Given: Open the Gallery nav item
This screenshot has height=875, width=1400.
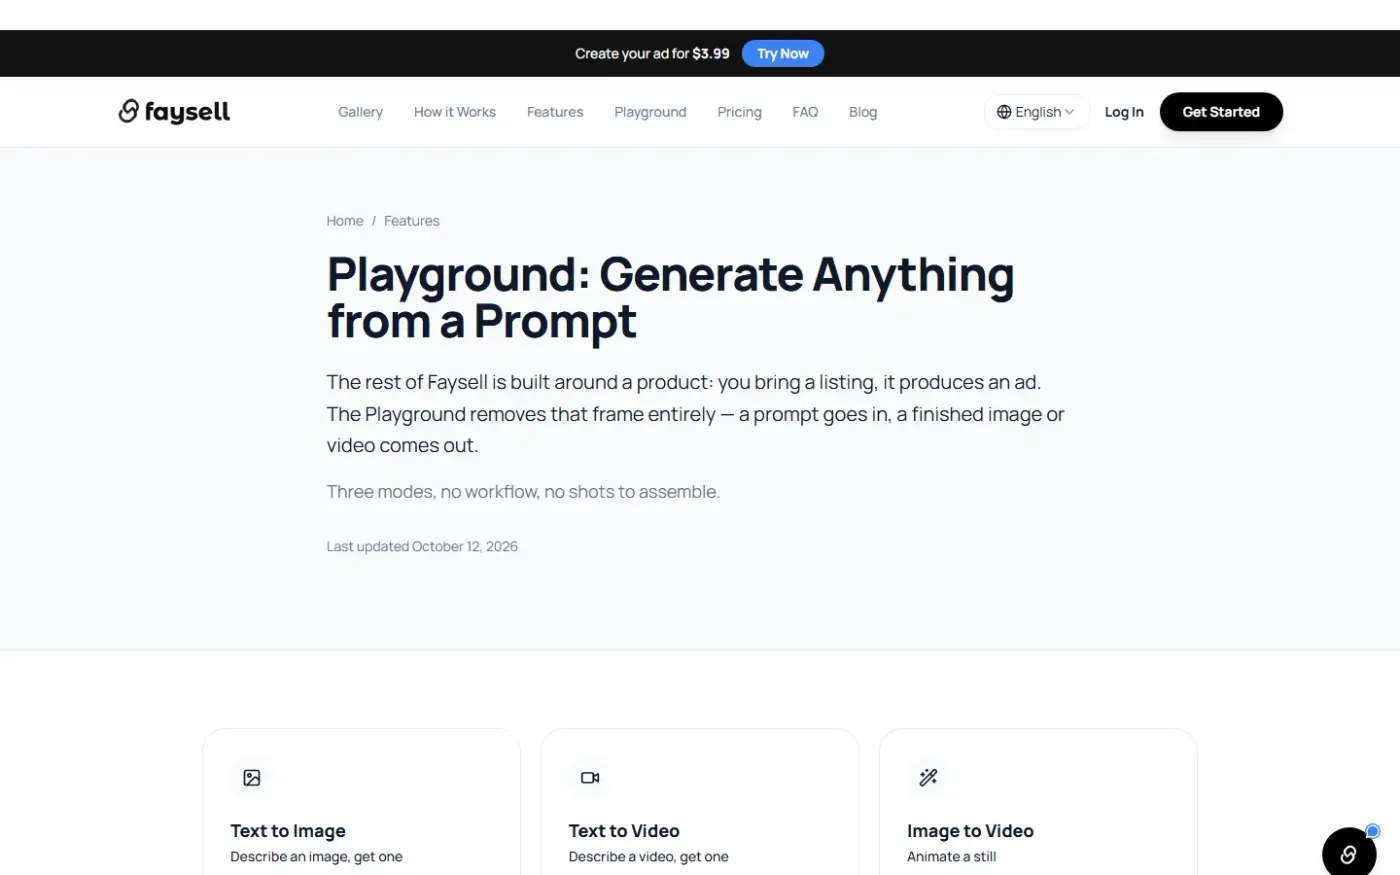Looking at the screenshot, I should [x=360, y=112].
